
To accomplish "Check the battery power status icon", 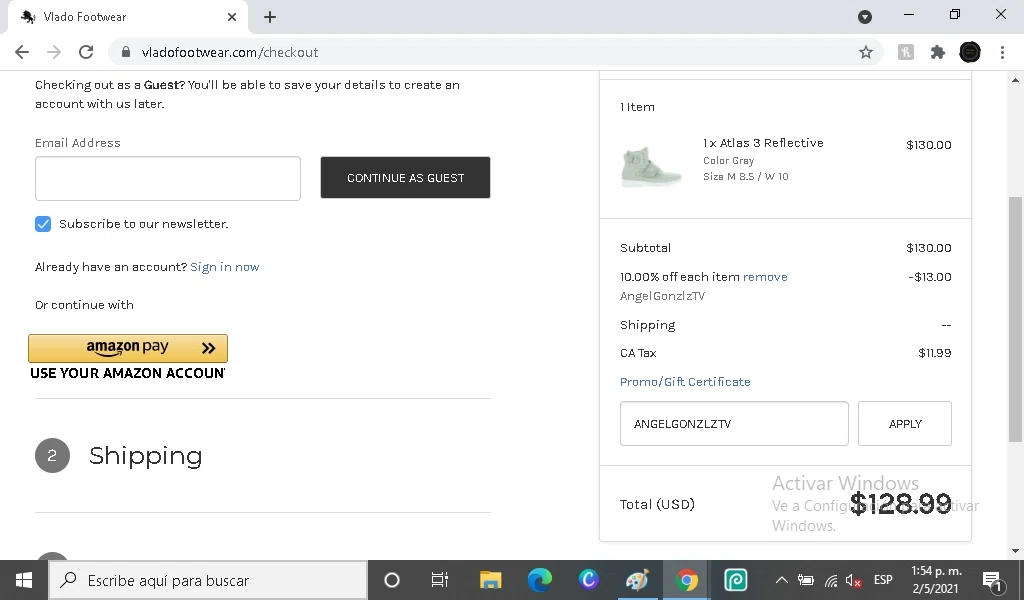I will (x=806, y=580).
